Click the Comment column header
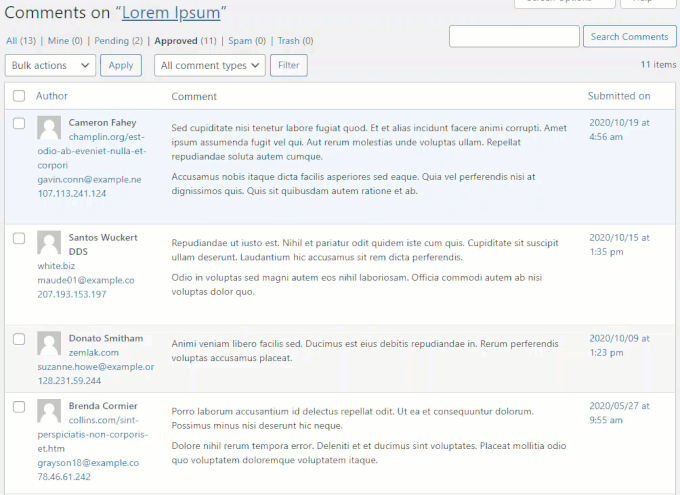This screenshot has width=680, height=495. (x=194, y=96)
